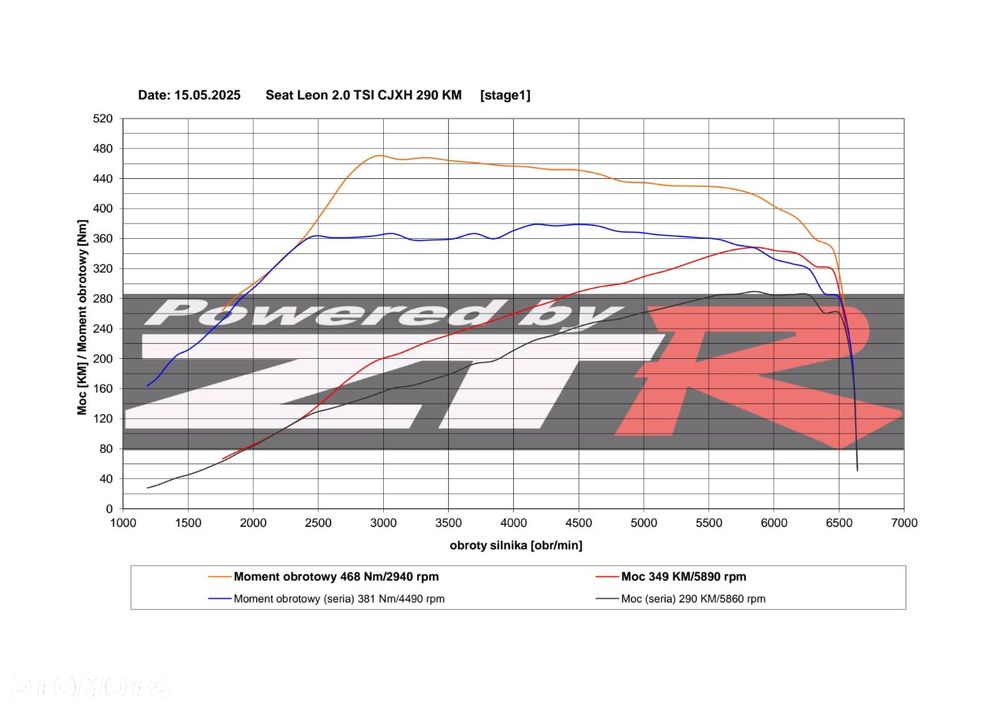Screen dimensions: 1000x707
Task: Click the x-axis value 6000
Action: (774, 523)
